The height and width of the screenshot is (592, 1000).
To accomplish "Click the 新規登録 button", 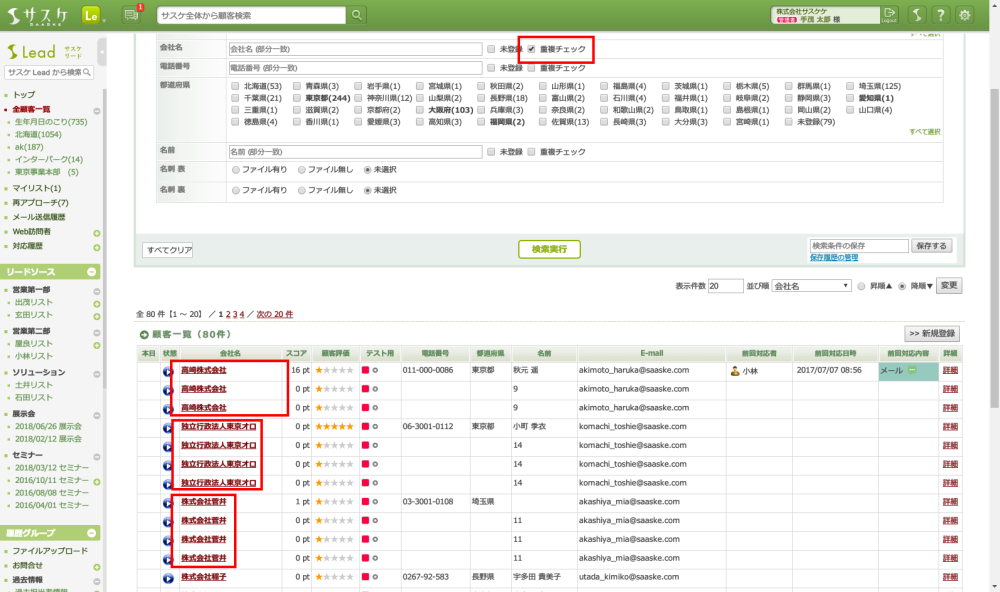I will click(932, 333).
